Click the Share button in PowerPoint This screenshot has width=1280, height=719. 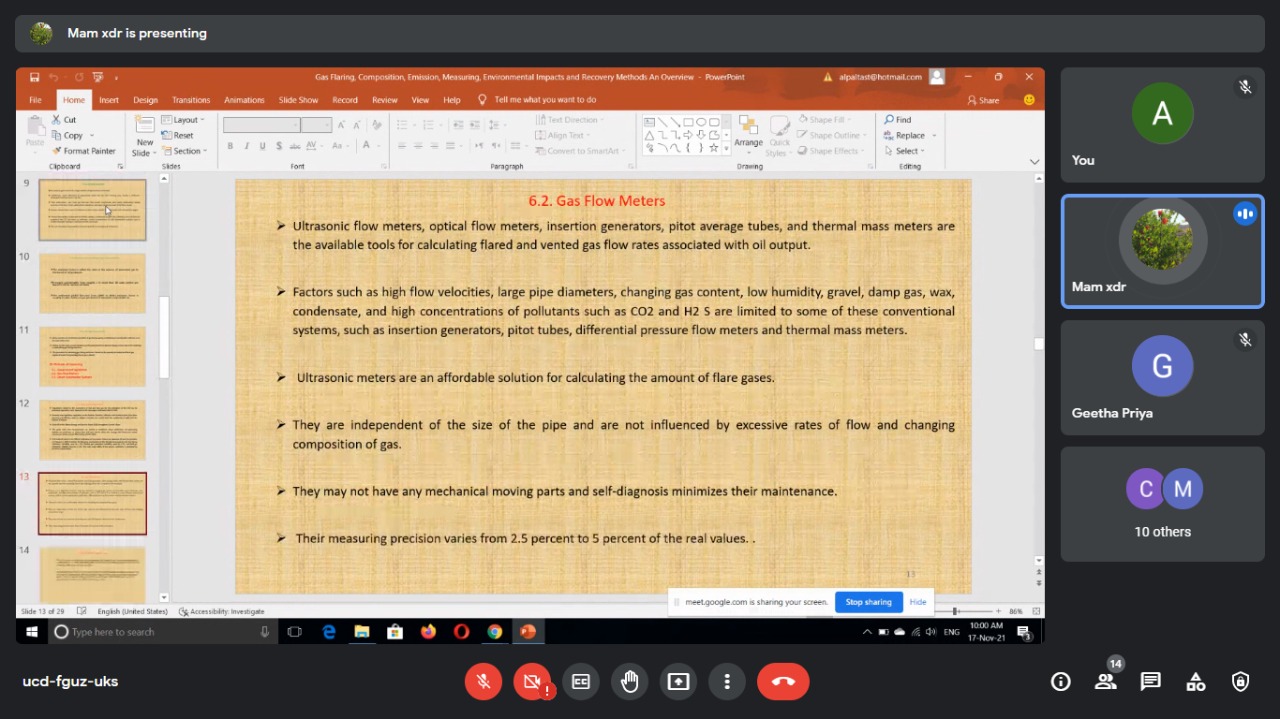click(x=983, y=100)
